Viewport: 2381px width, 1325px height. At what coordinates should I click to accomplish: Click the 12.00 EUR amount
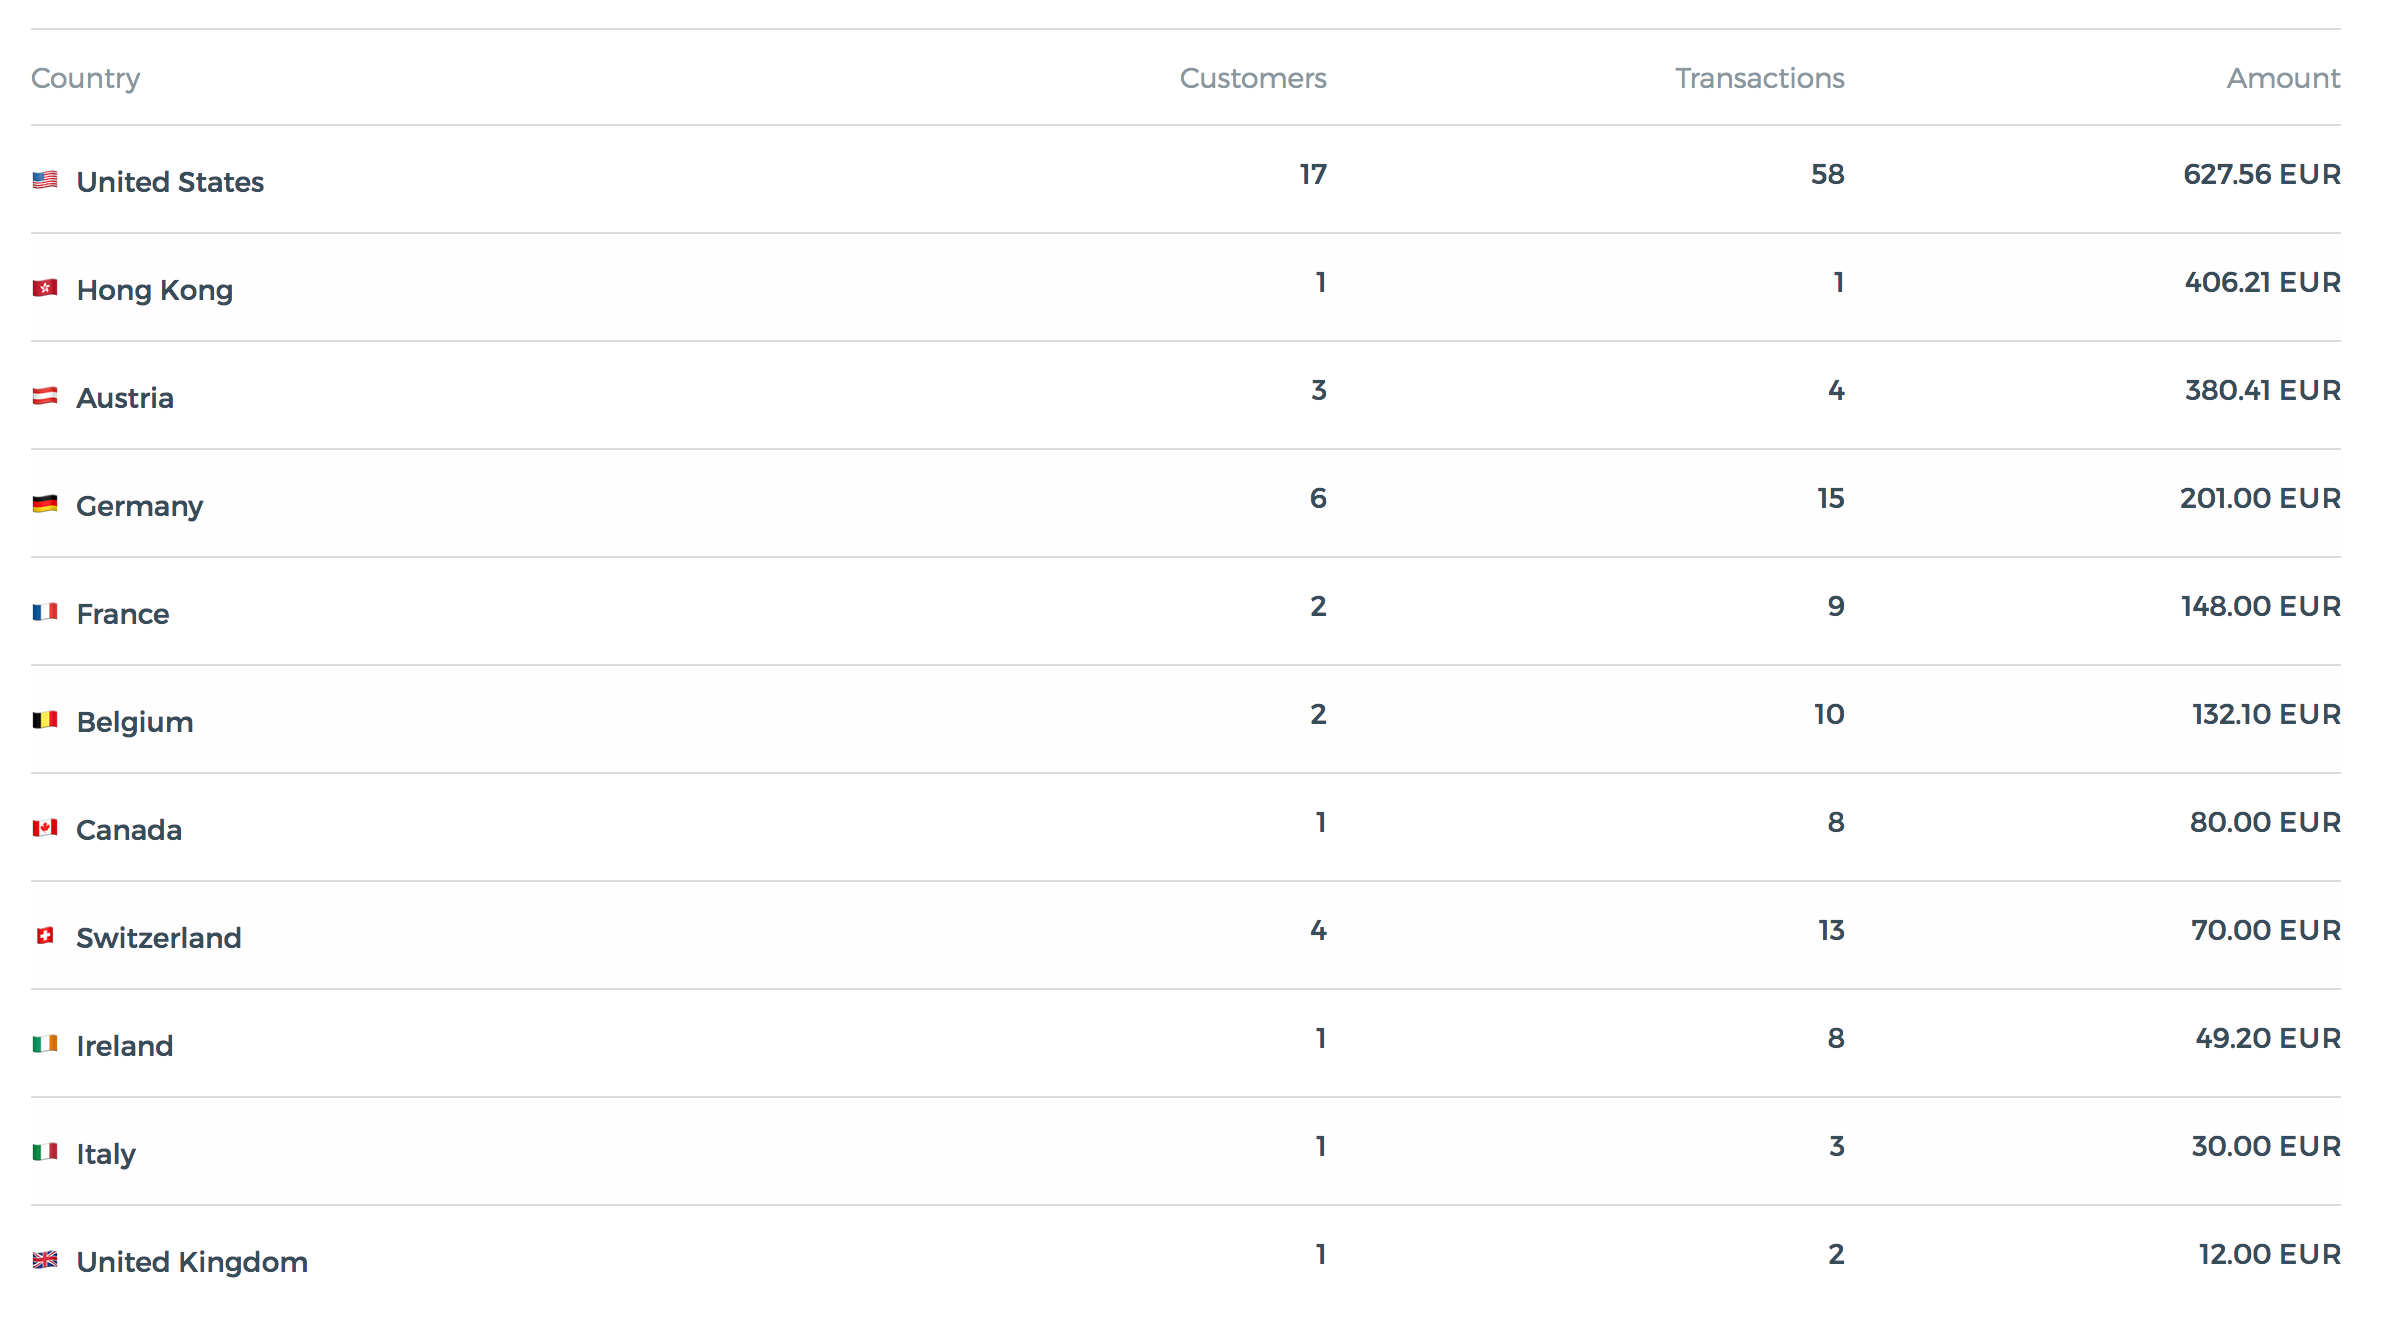pos(2270,1254)
